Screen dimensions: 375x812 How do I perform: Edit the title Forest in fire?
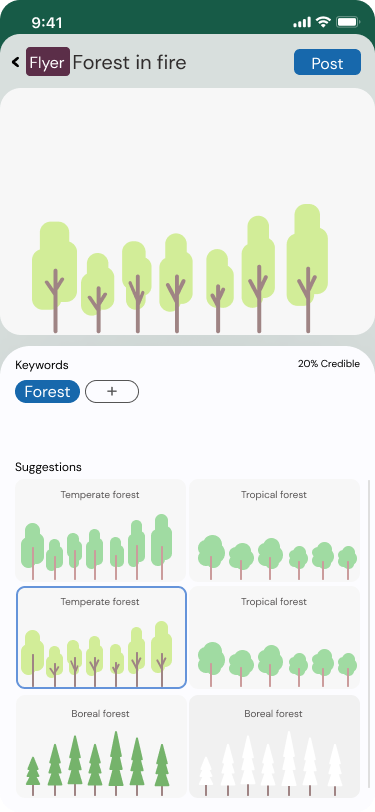129,62
